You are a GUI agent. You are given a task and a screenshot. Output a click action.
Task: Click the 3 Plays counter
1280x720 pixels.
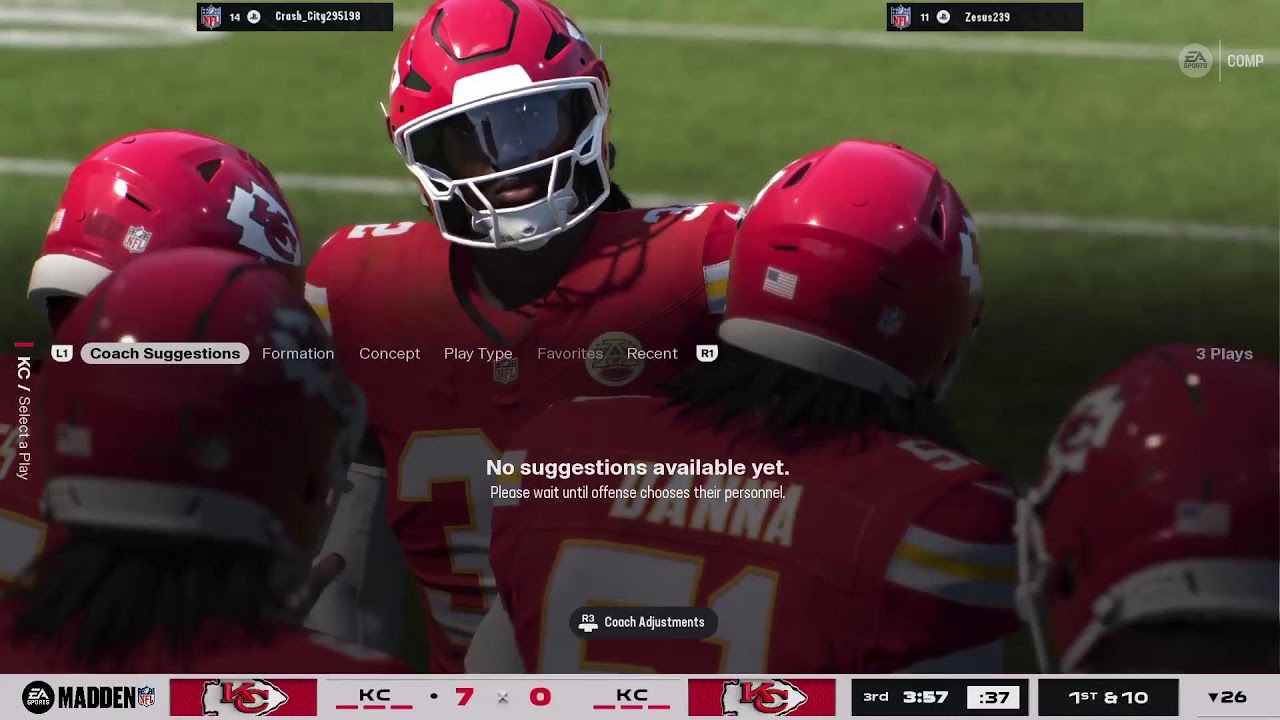click(1224, 354)
